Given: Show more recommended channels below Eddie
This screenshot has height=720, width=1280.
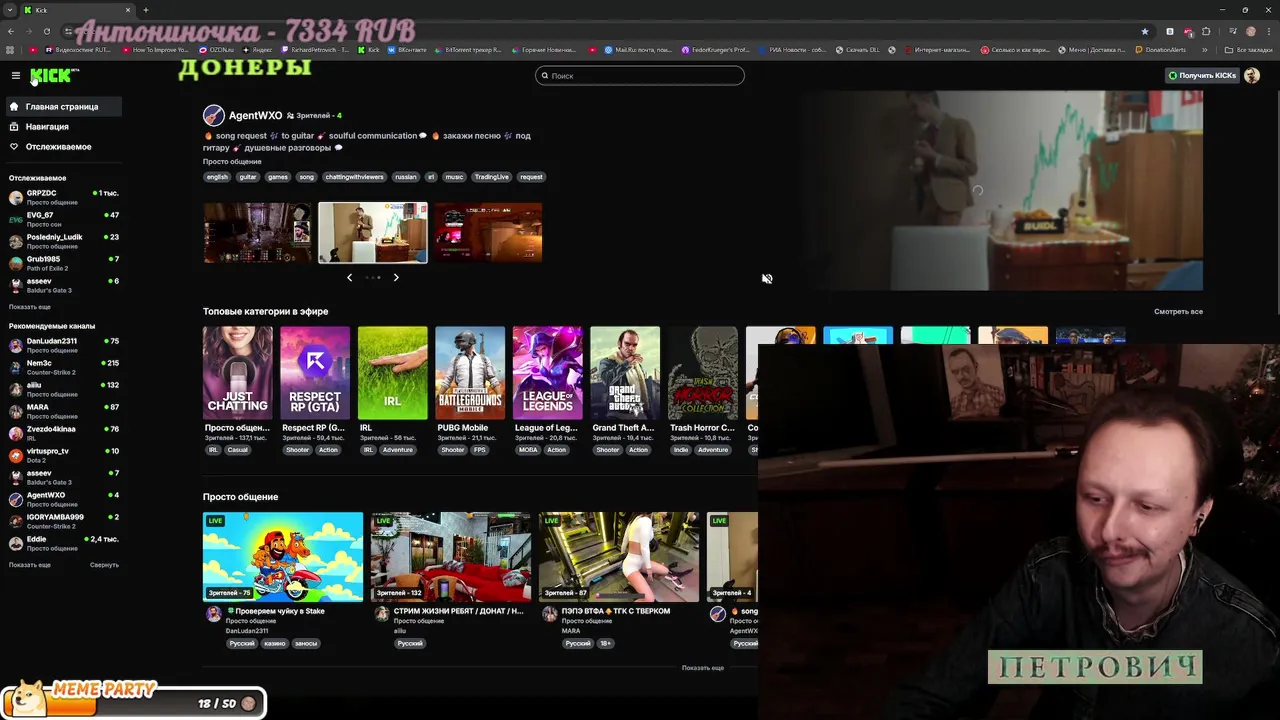Looking at the screenshot, I should 30,565.
